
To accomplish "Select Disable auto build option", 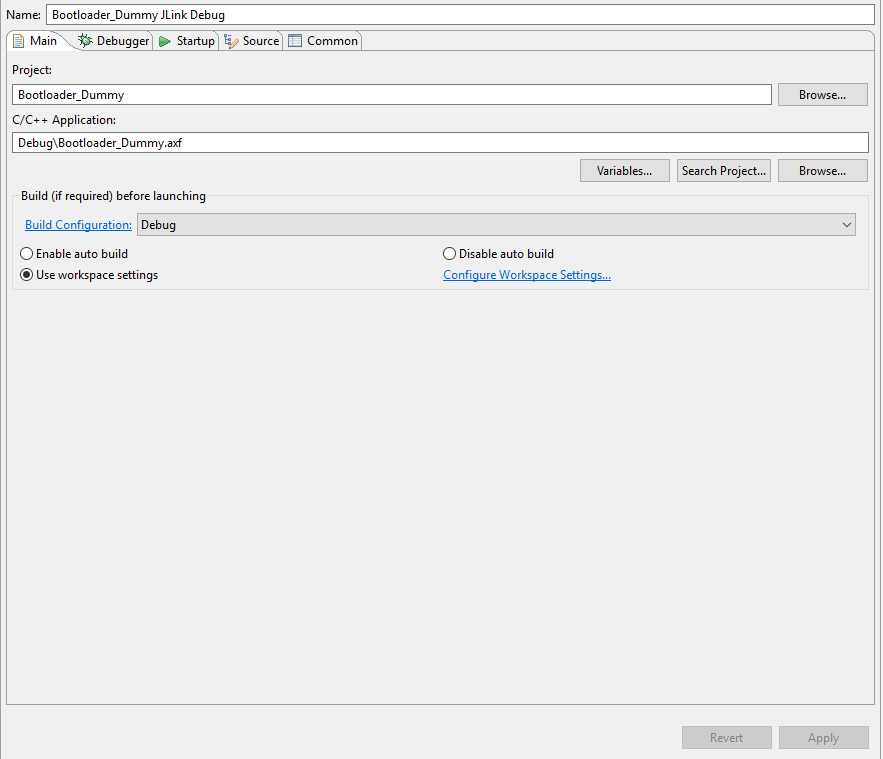I will (498, 254).
